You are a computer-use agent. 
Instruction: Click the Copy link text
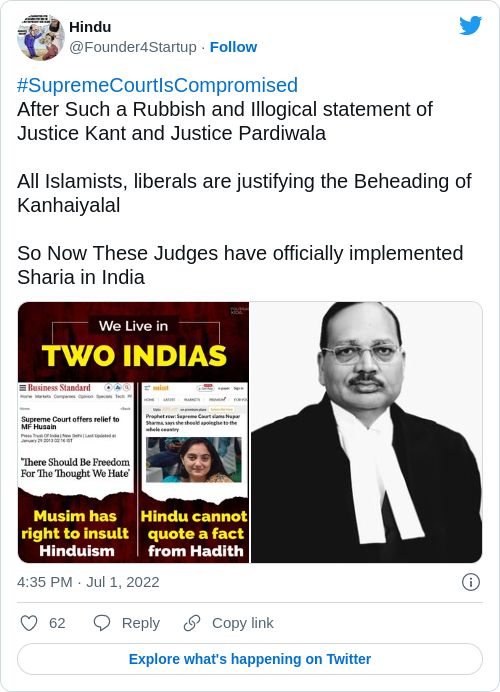243,623
